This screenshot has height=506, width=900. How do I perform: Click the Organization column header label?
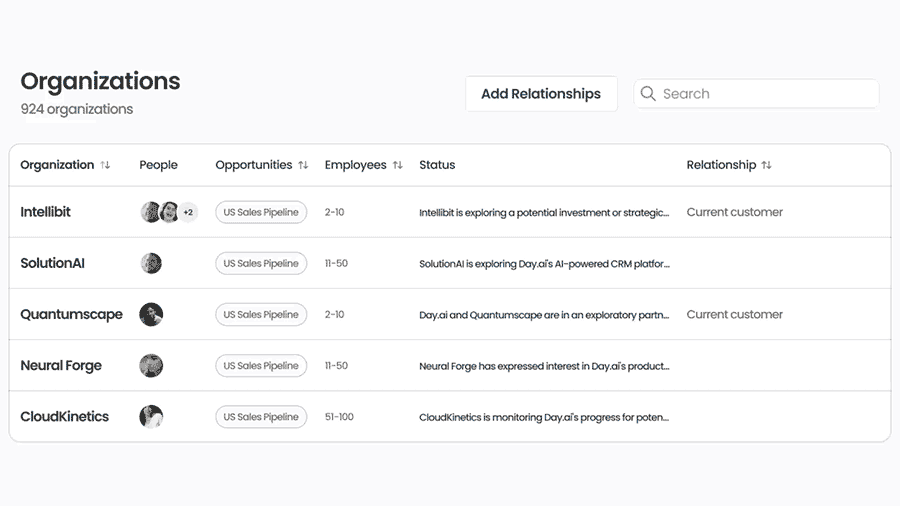click(57, 165)
